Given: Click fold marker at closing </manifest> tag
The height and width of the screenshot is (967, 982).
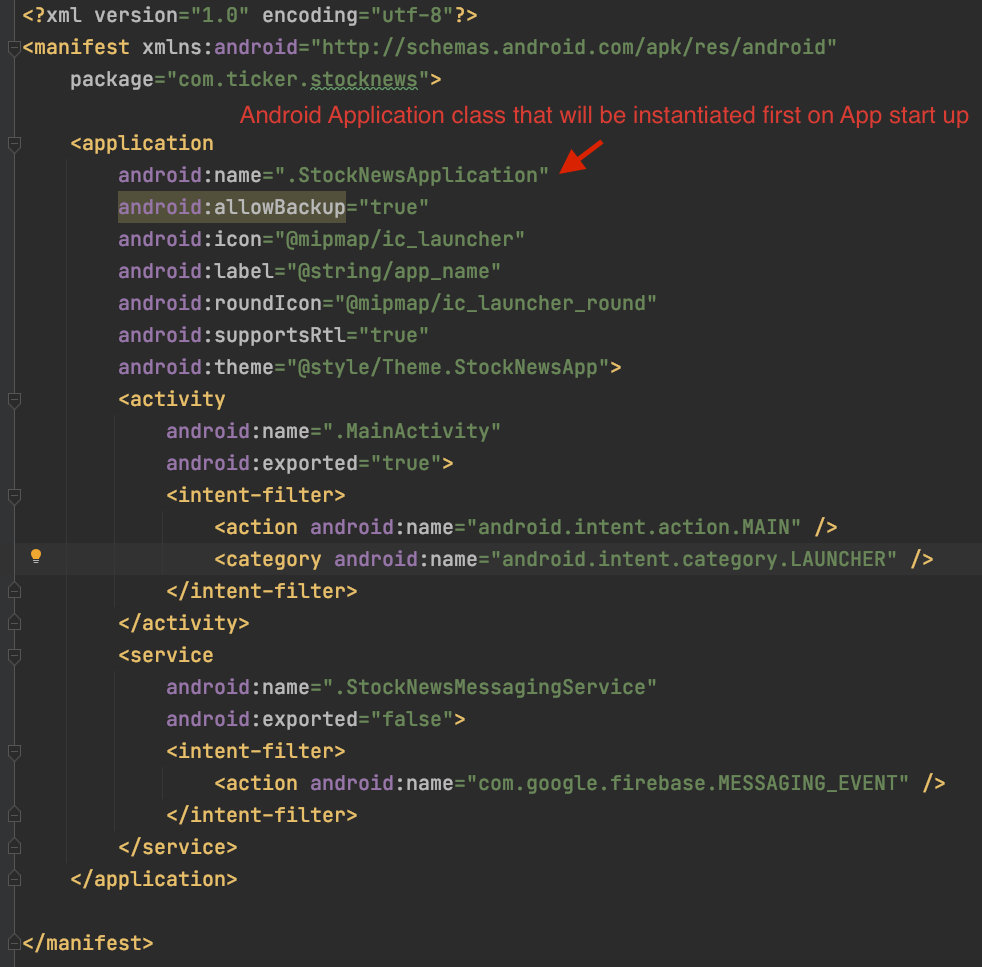Looking at the screenshot, I should (x=14, y=943).
